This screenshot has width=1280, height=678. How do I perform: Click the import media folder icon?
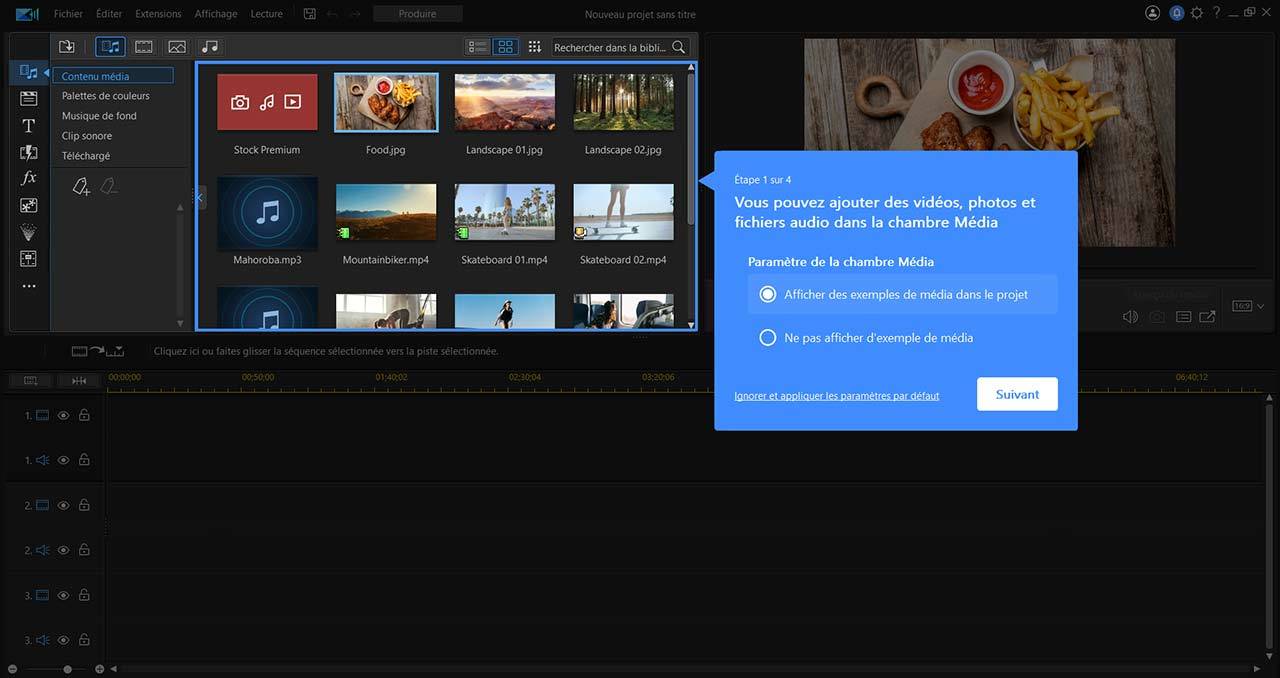[67, 47]
